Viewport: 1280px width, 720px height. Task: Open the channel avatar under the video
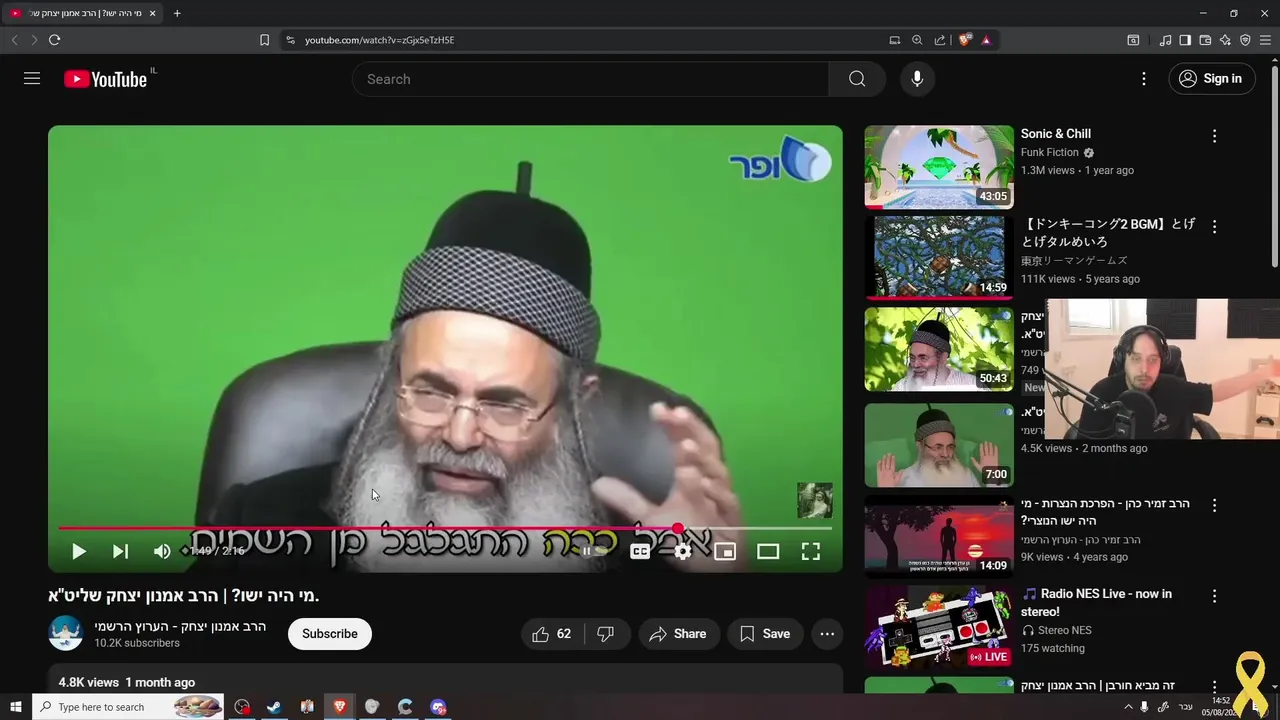point(66,634)
